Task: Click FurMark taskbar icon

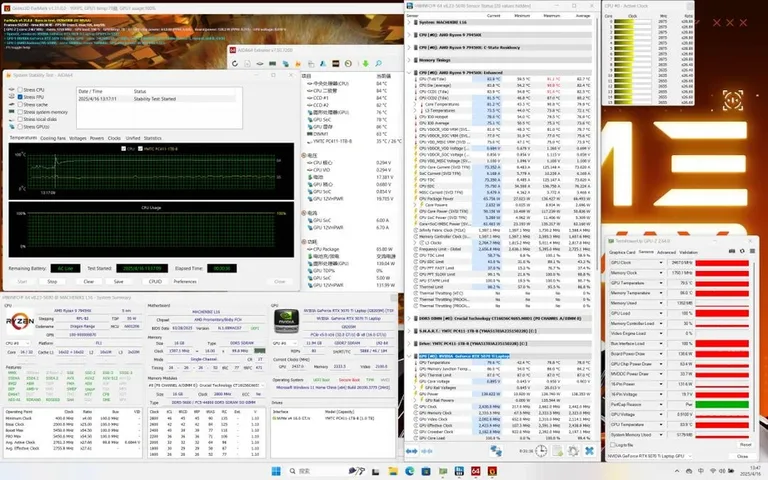Action: tap(492, 471)
